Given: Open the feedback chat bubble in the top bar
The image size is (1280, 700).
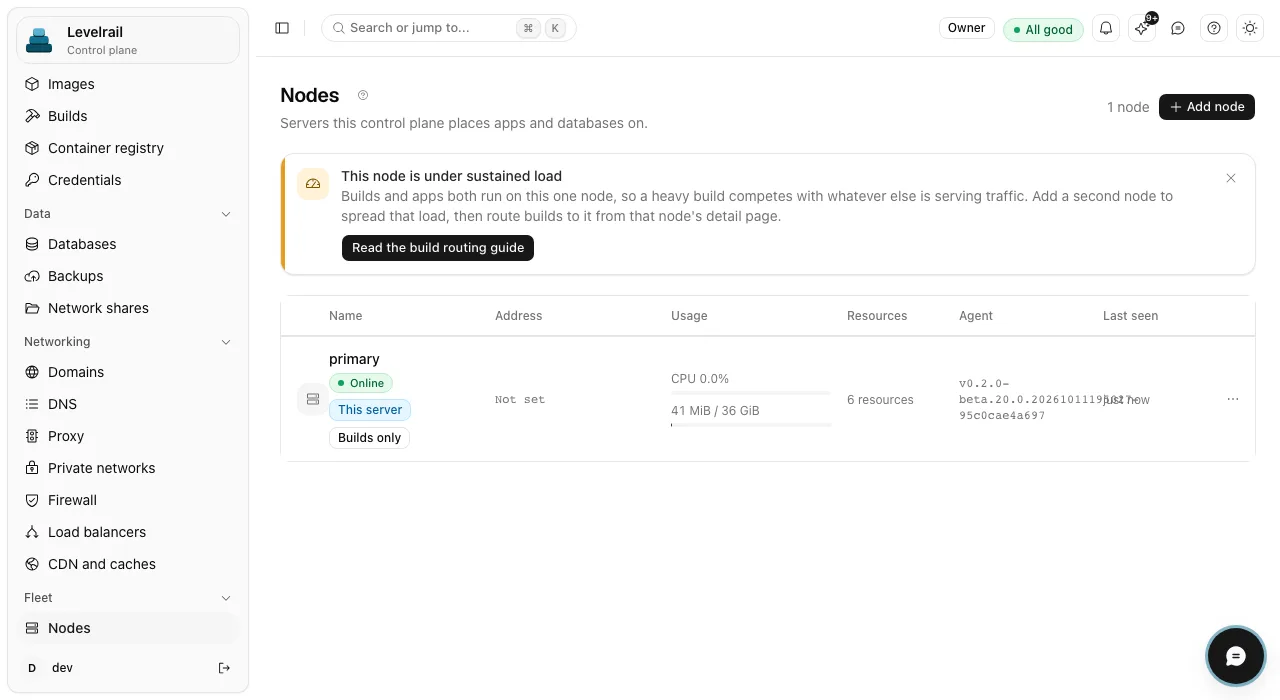Looking at the screenshot, I should pyautogui.click(x=1178, y=28).
